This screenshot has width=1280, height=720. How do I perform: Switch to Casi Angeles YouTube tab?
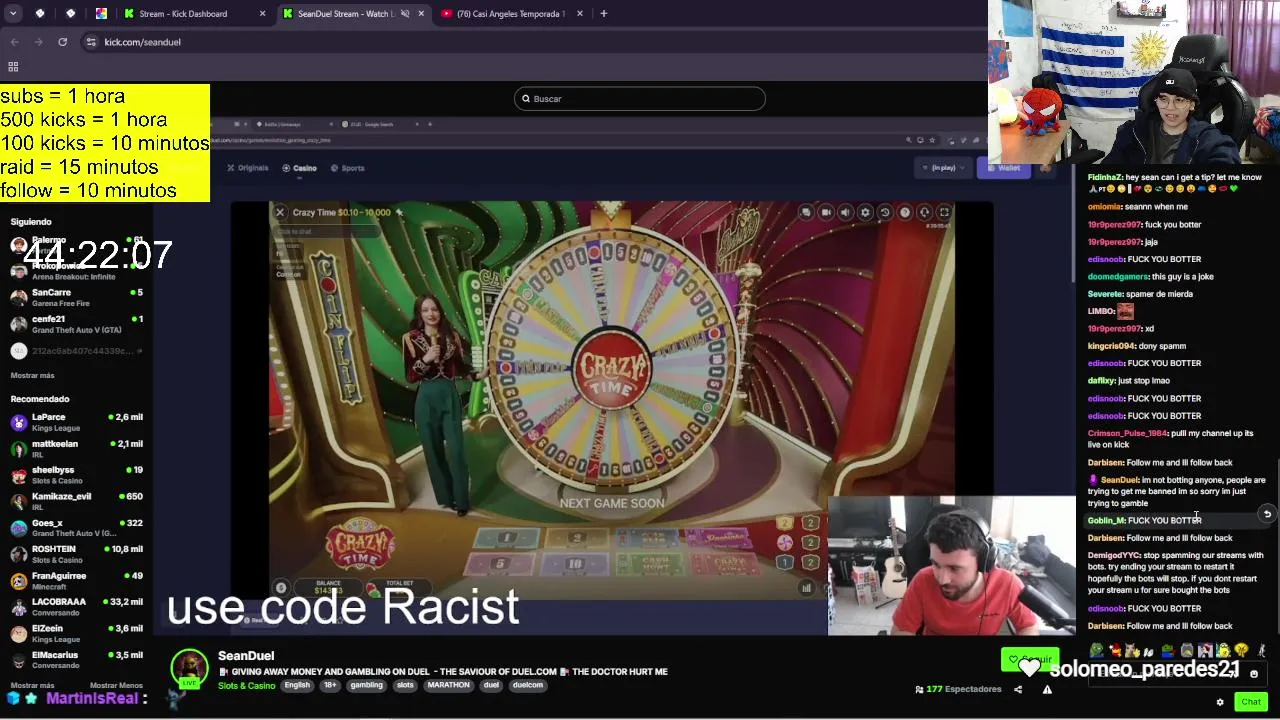512,14
